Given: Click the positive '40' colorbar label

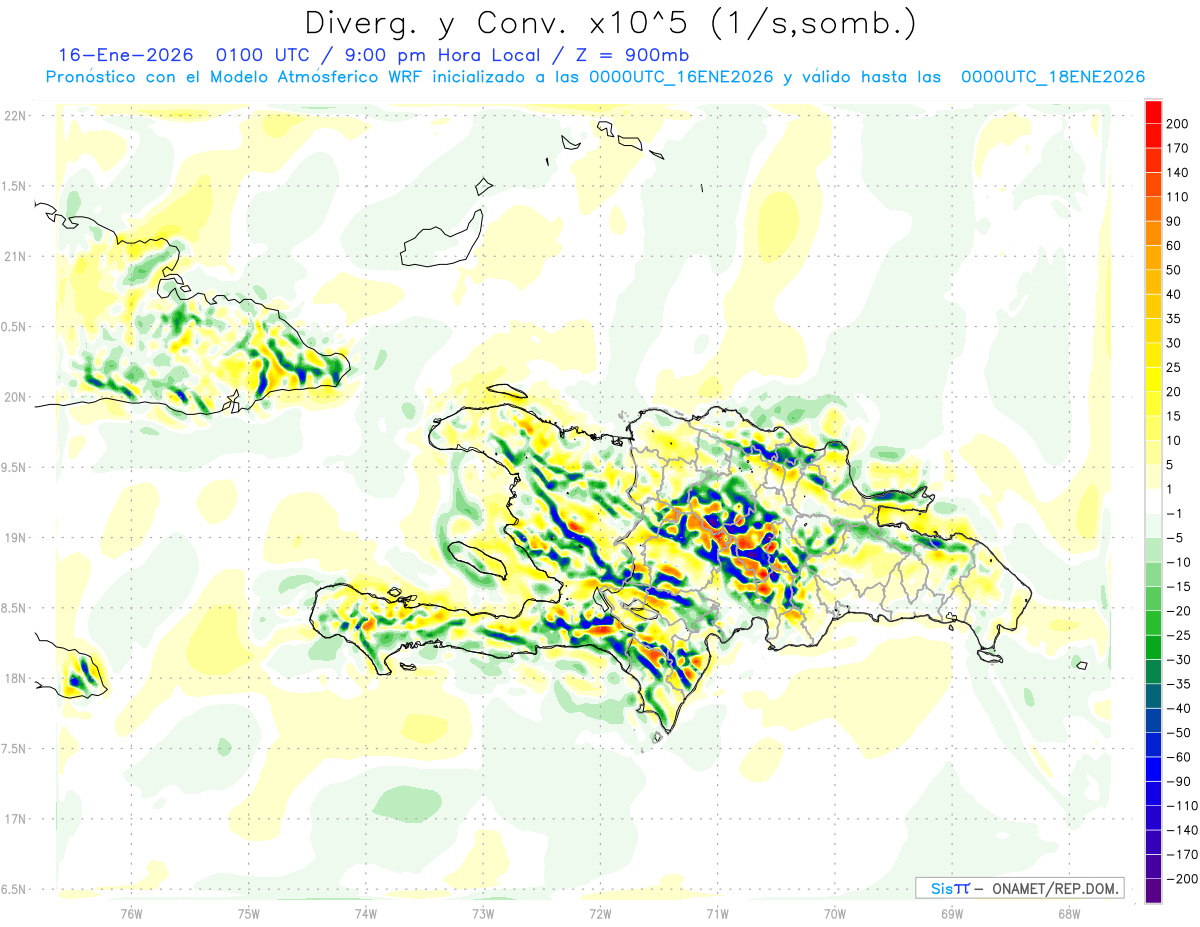Looking at the screenshot, I should click(x=1174, y=294).
